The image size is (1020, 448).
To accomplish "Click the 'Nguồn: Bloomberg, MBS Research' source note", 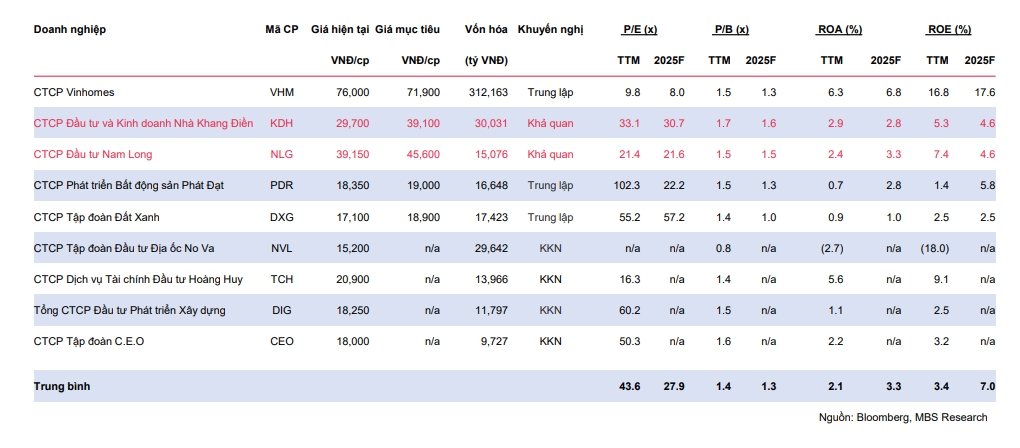I will 903,417.
